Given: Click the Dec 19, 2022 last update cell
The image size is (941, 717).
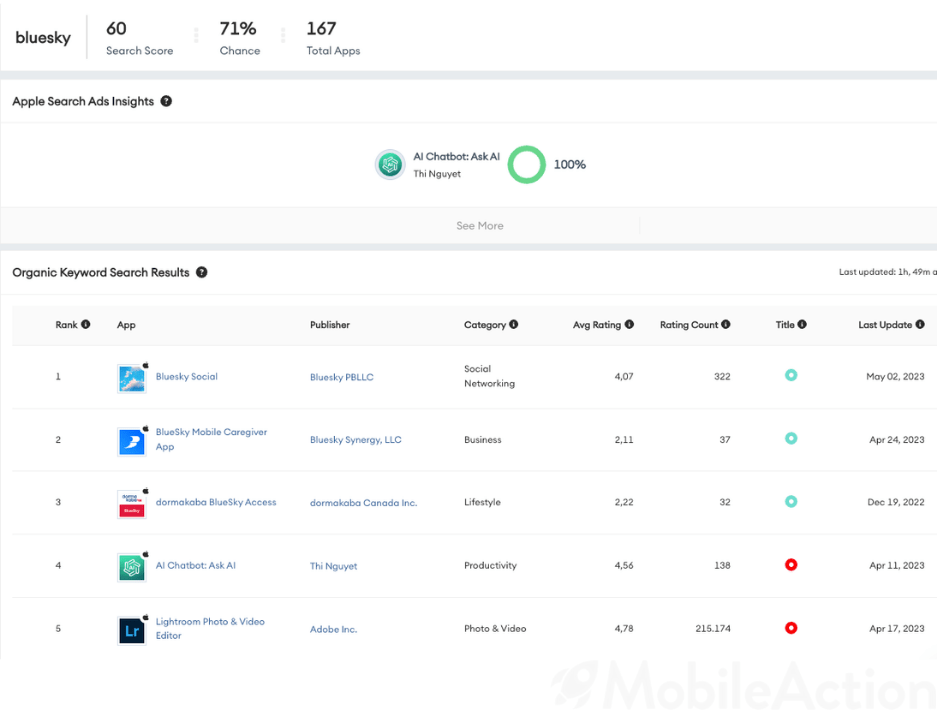Looking at the screenshot, I should [x=895, y=502].
